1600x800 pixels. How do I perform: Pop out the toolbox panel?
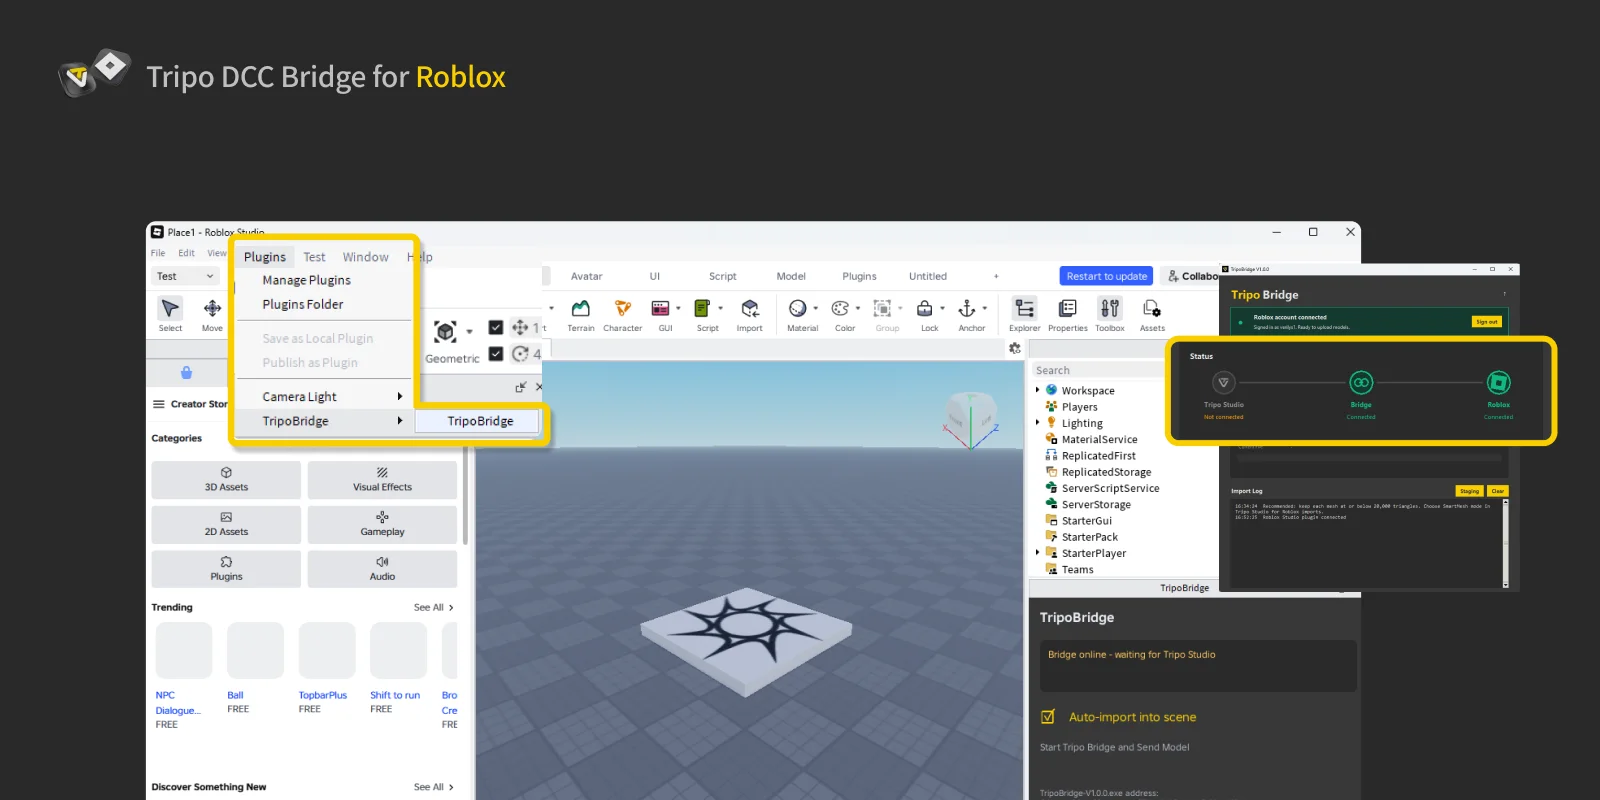pyautogui.click(x=520, y=387)
